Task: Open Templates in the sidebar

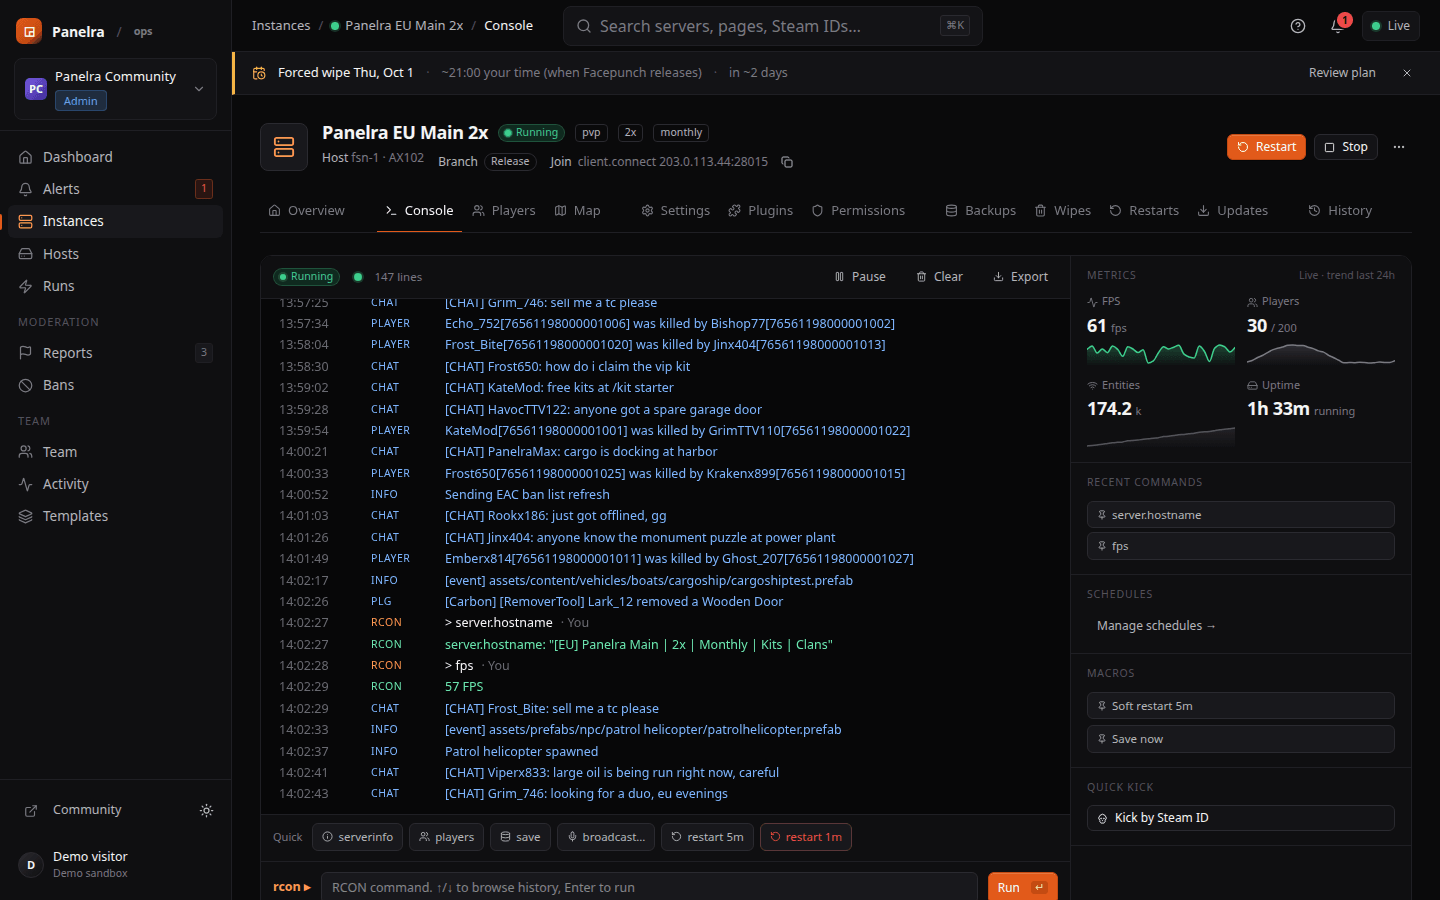Action: (115, 516)
